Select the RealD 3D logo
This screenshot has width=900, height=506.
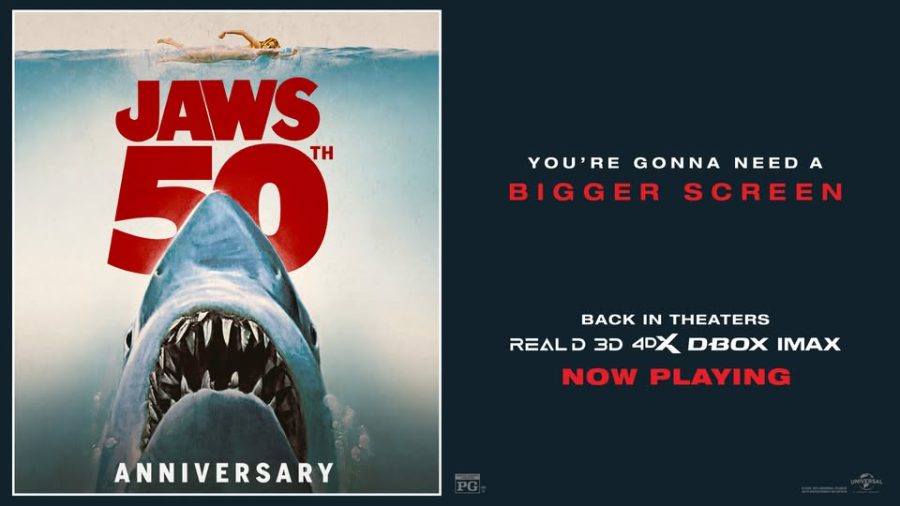pos(566,344)
